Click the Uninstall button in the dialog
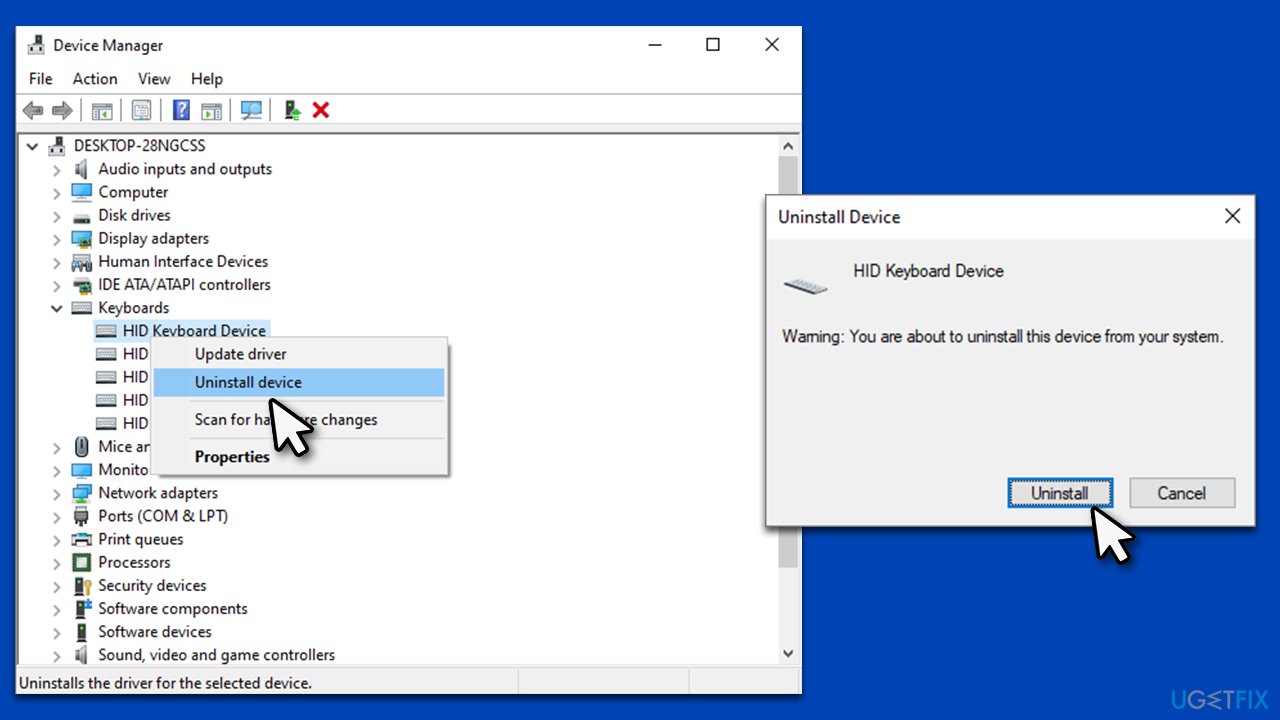 (1060, 492)
